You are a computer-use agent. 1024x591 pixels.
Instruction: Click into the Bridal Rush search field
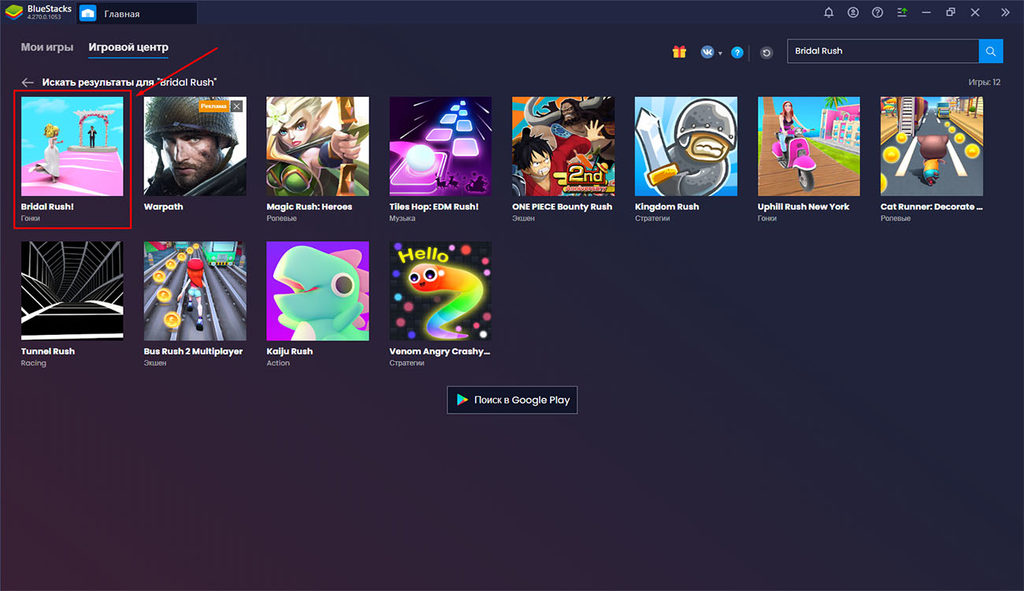click(x=883, y=51)
